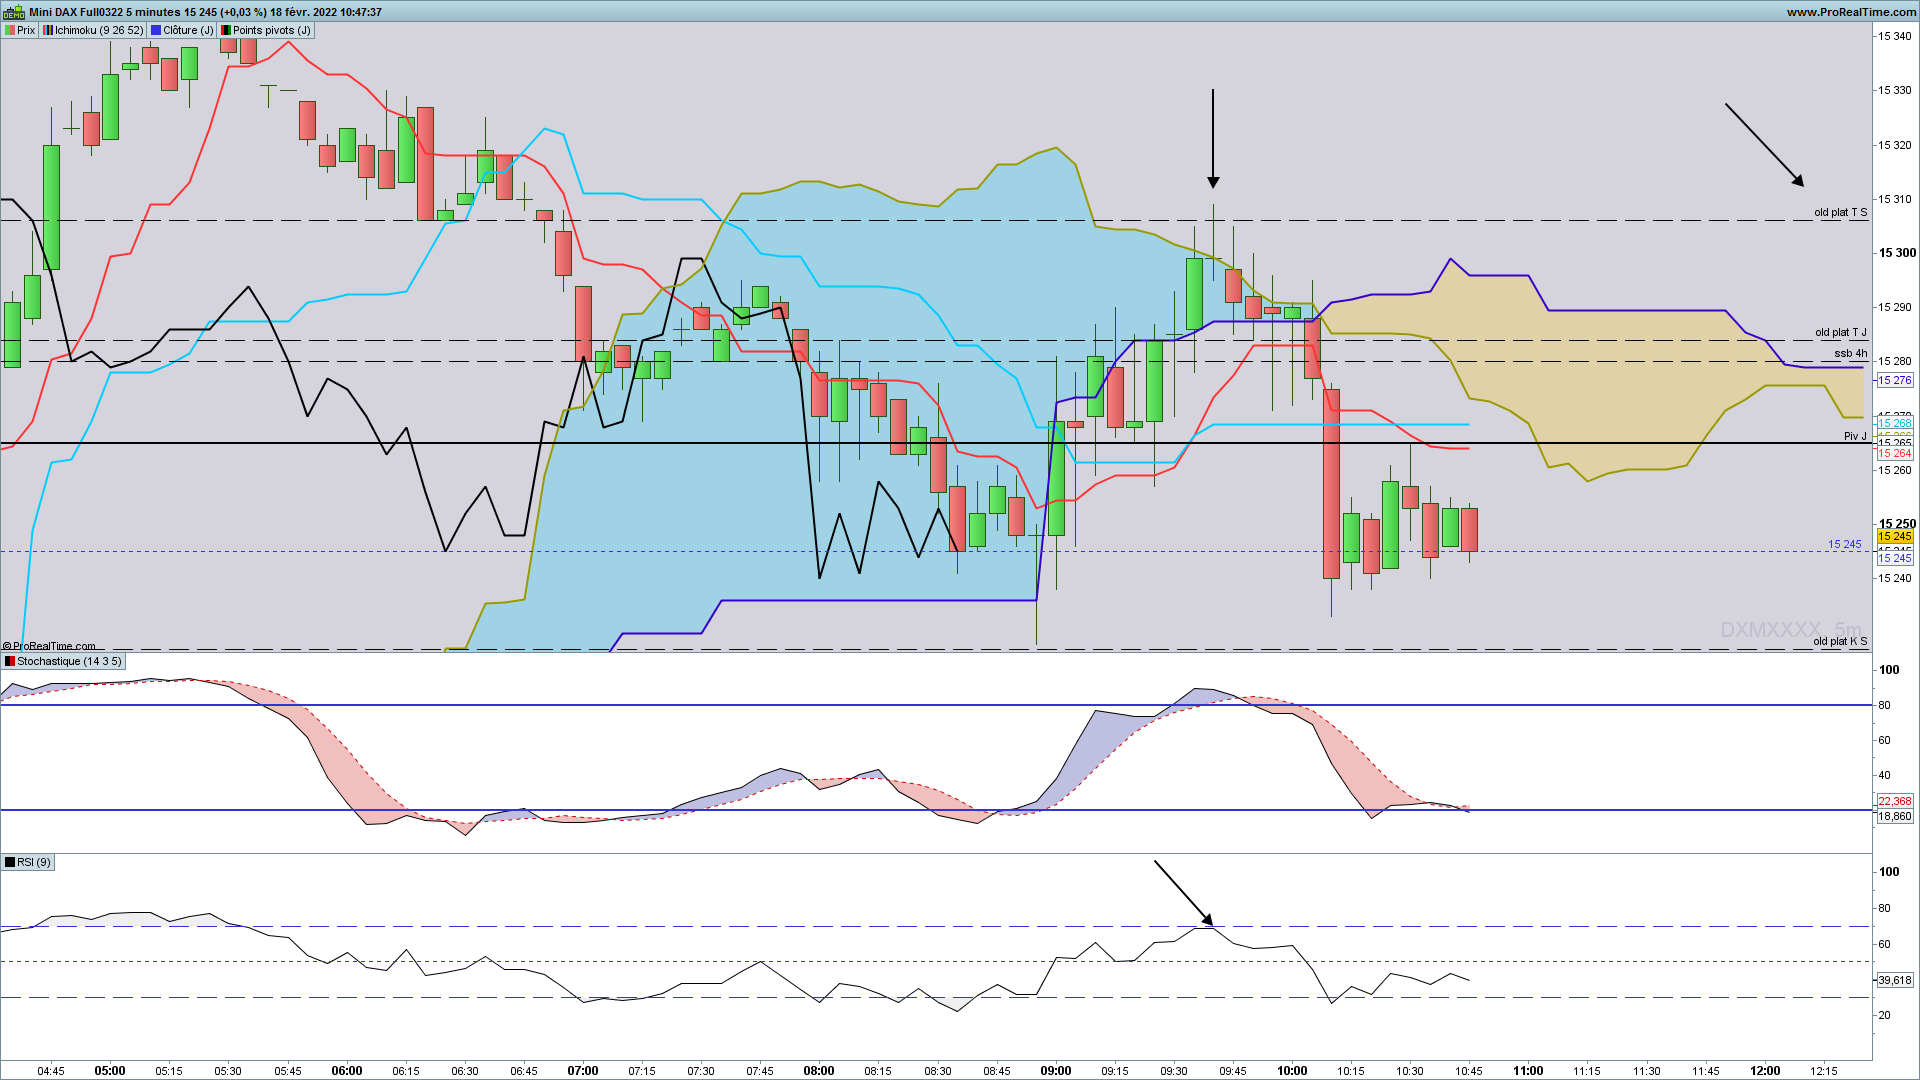
Task: Click the red 15 264 Tenkan price tag
Action: 1895,453
